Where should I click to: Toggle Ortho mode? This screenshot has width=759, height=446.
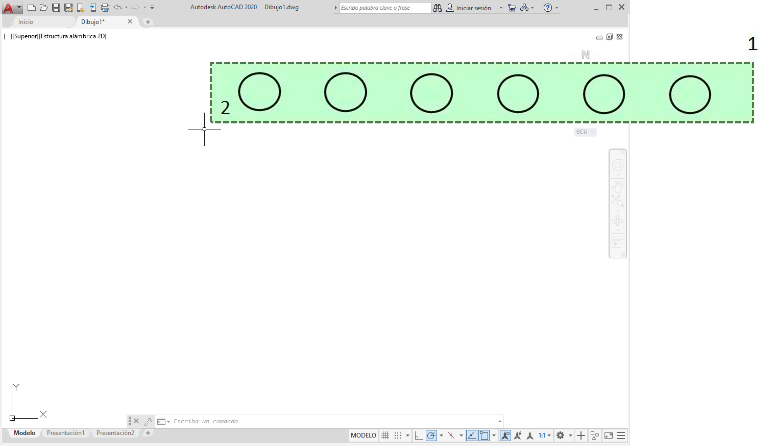(419, 435)
